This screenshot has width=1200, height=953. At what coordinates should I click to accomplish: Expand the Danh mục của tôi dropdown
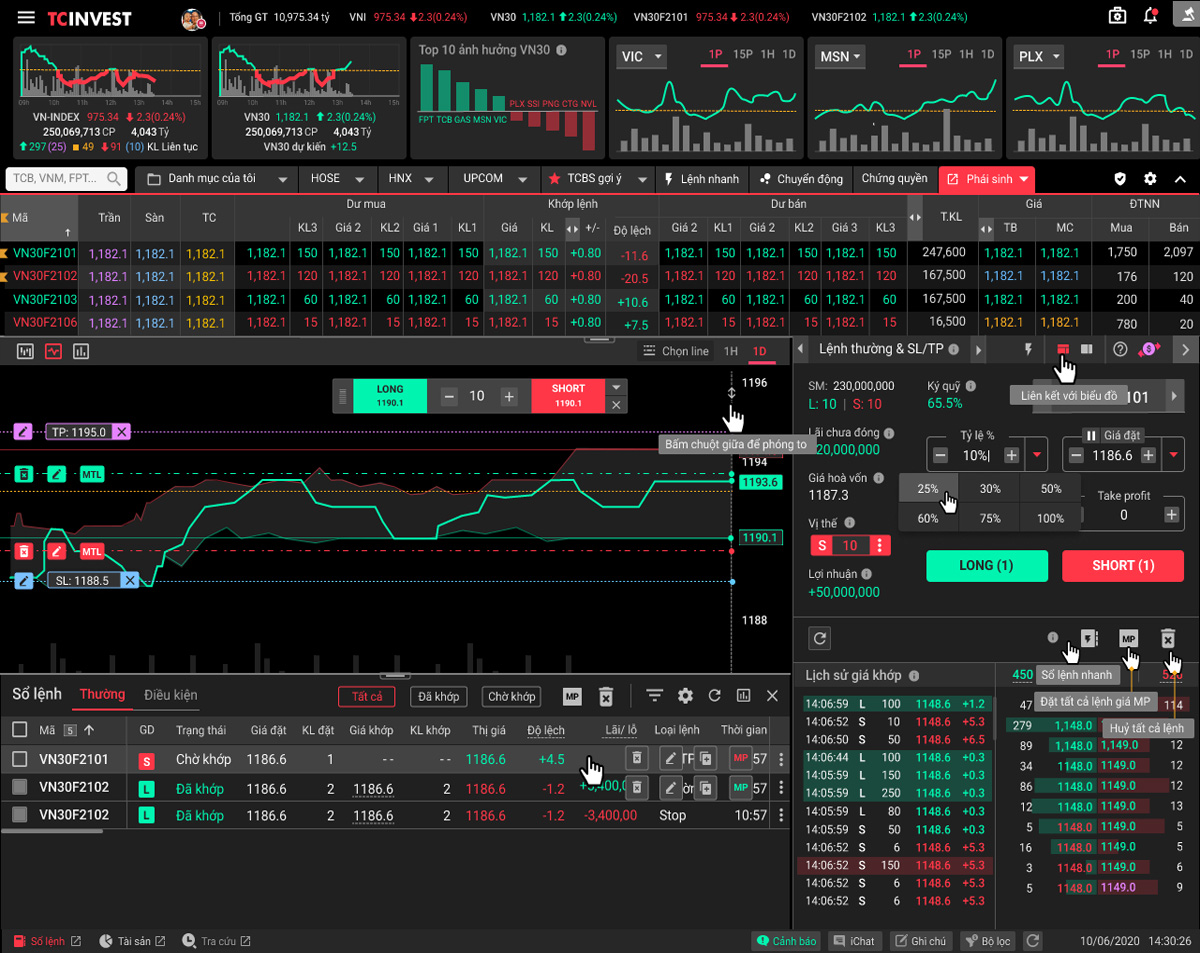(283, 179)
